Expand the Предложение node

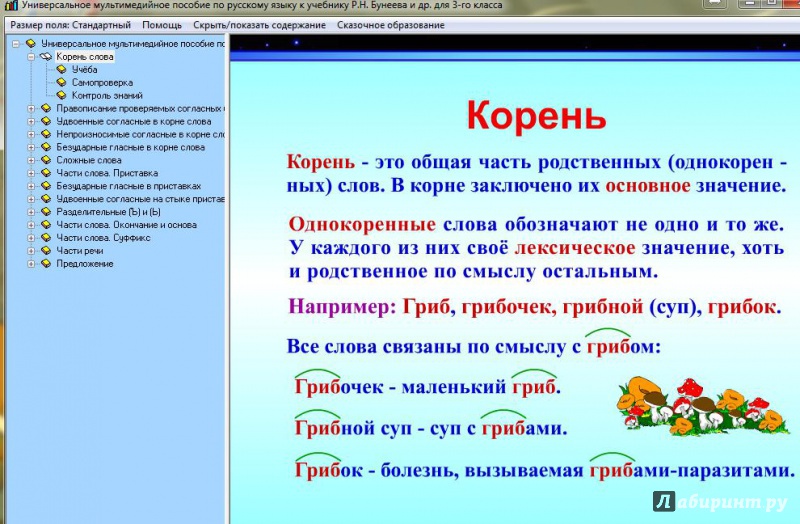point(31,264)
